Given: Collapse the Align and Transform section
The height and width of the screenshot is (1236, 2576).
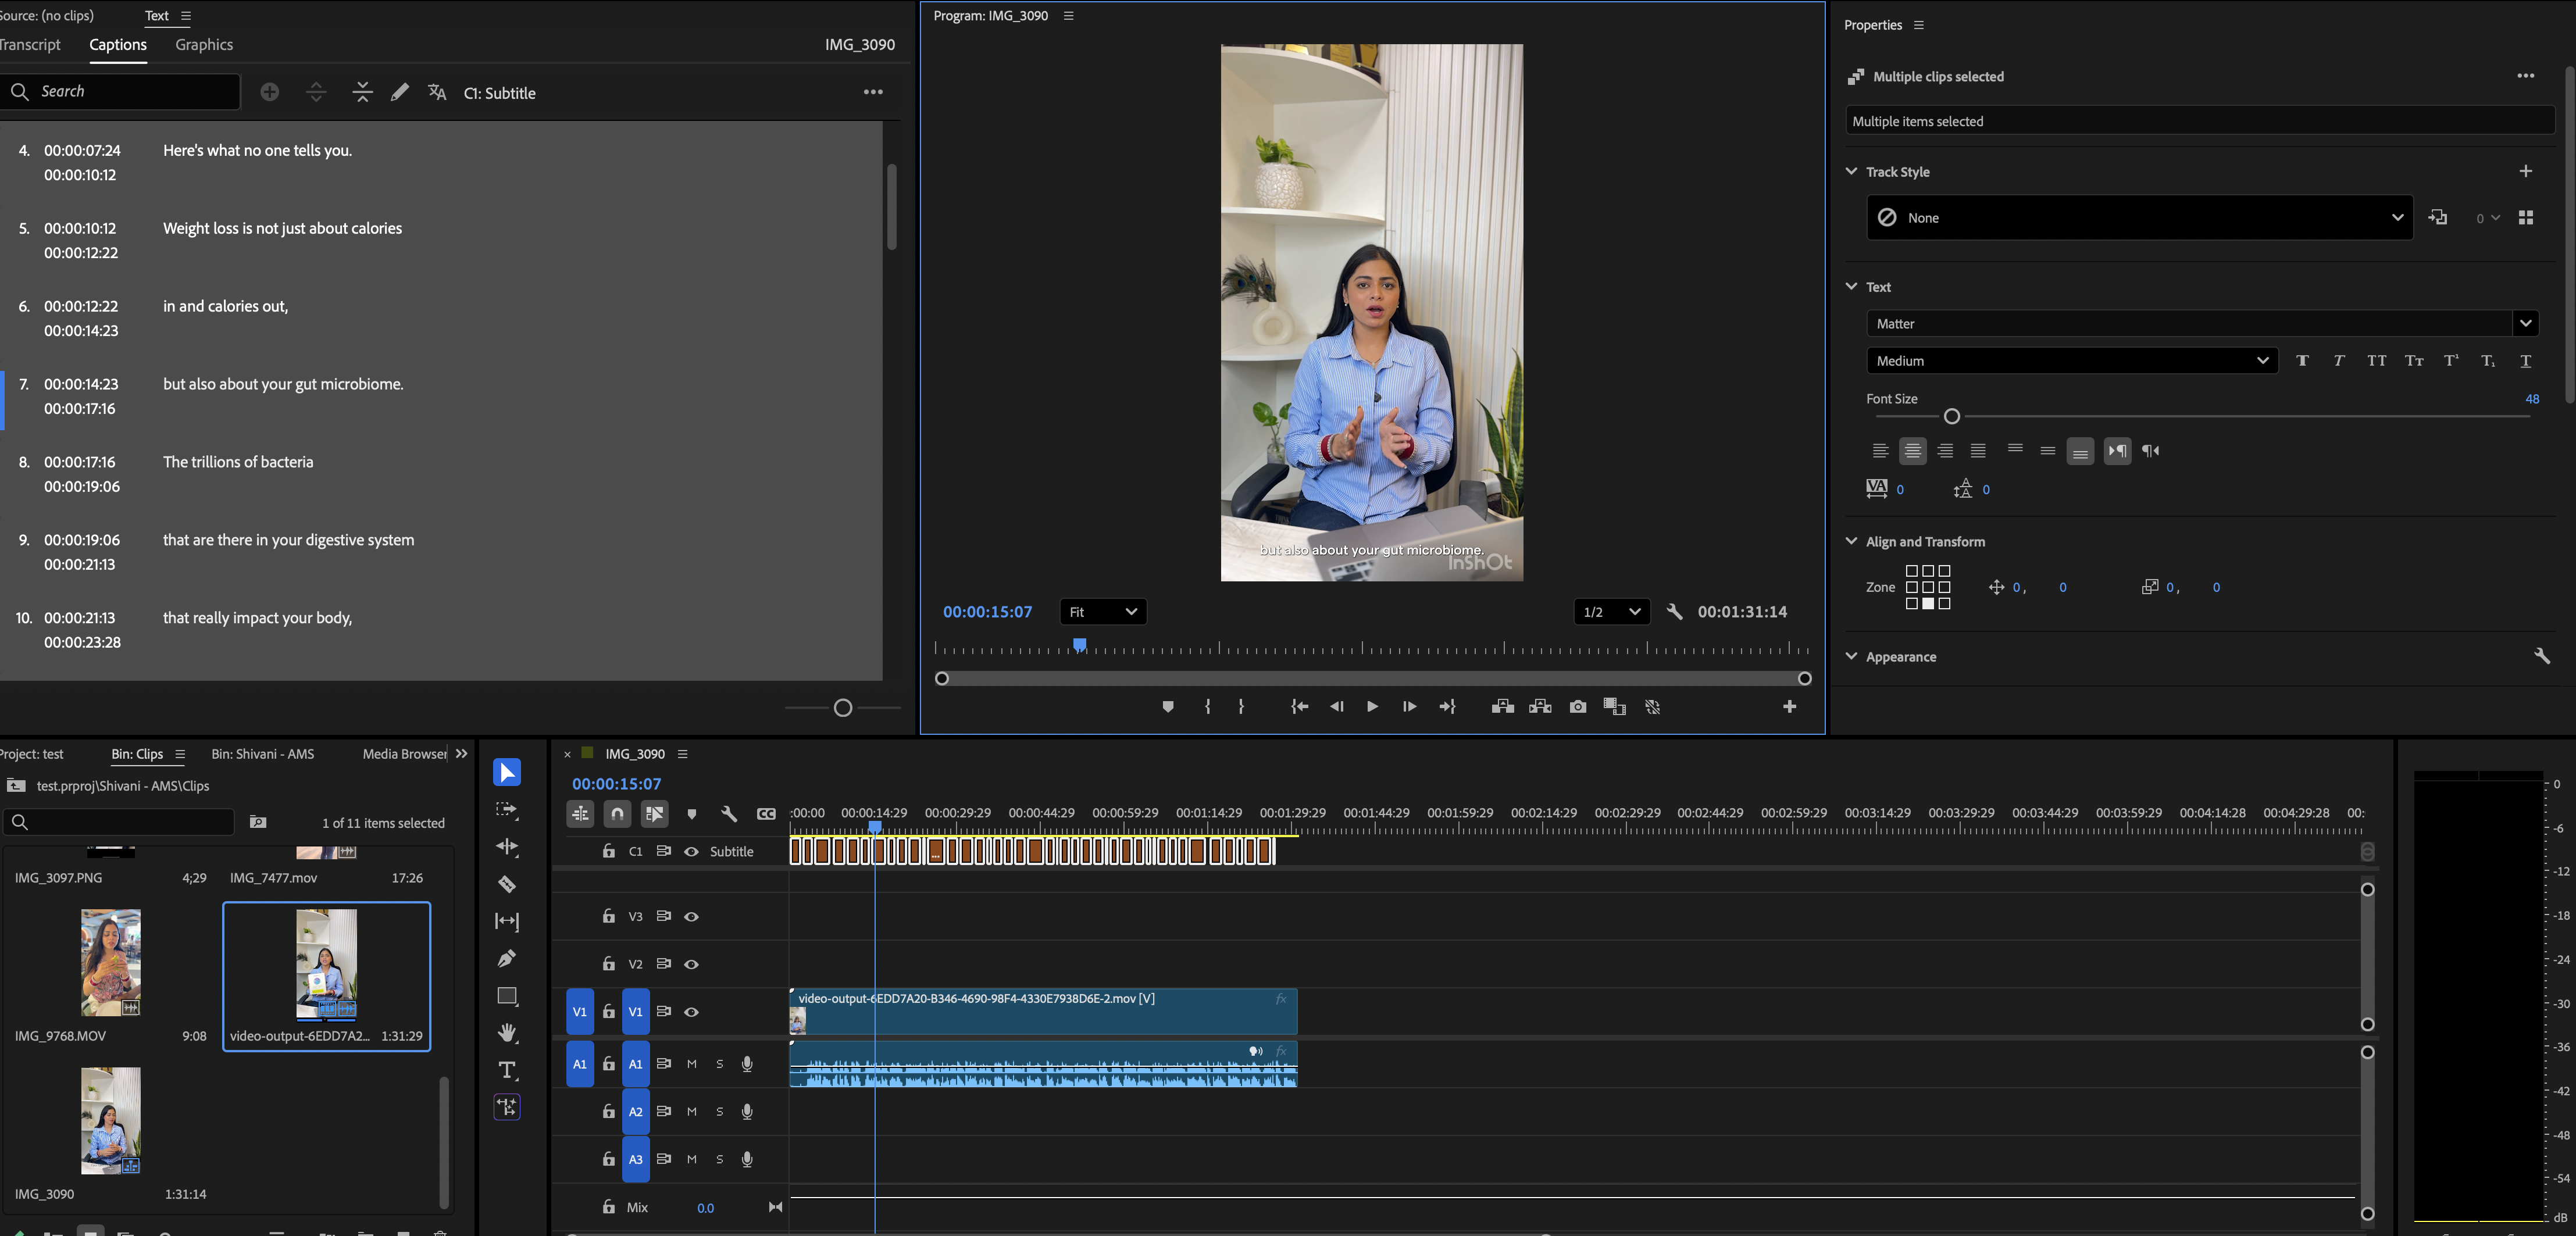Looking at the screenshot, I should click(1851, 542).
